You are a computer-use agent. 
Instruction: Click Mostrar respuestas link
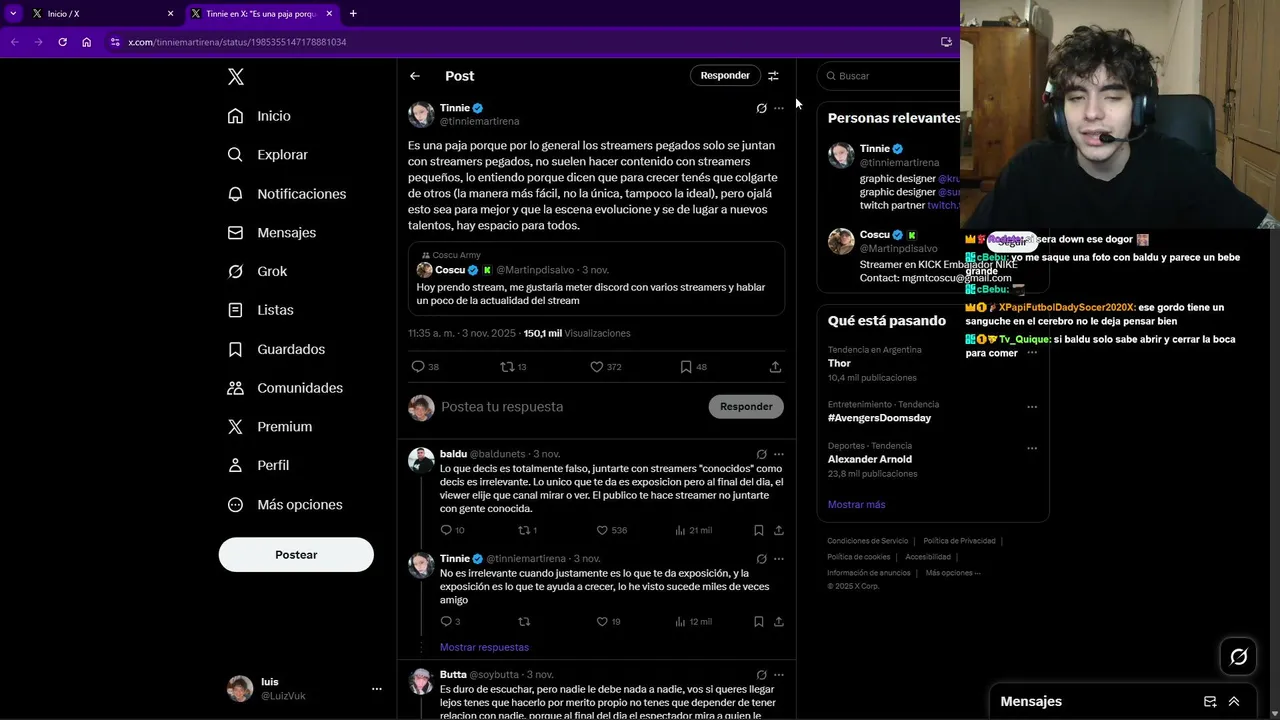coord(484,647)
